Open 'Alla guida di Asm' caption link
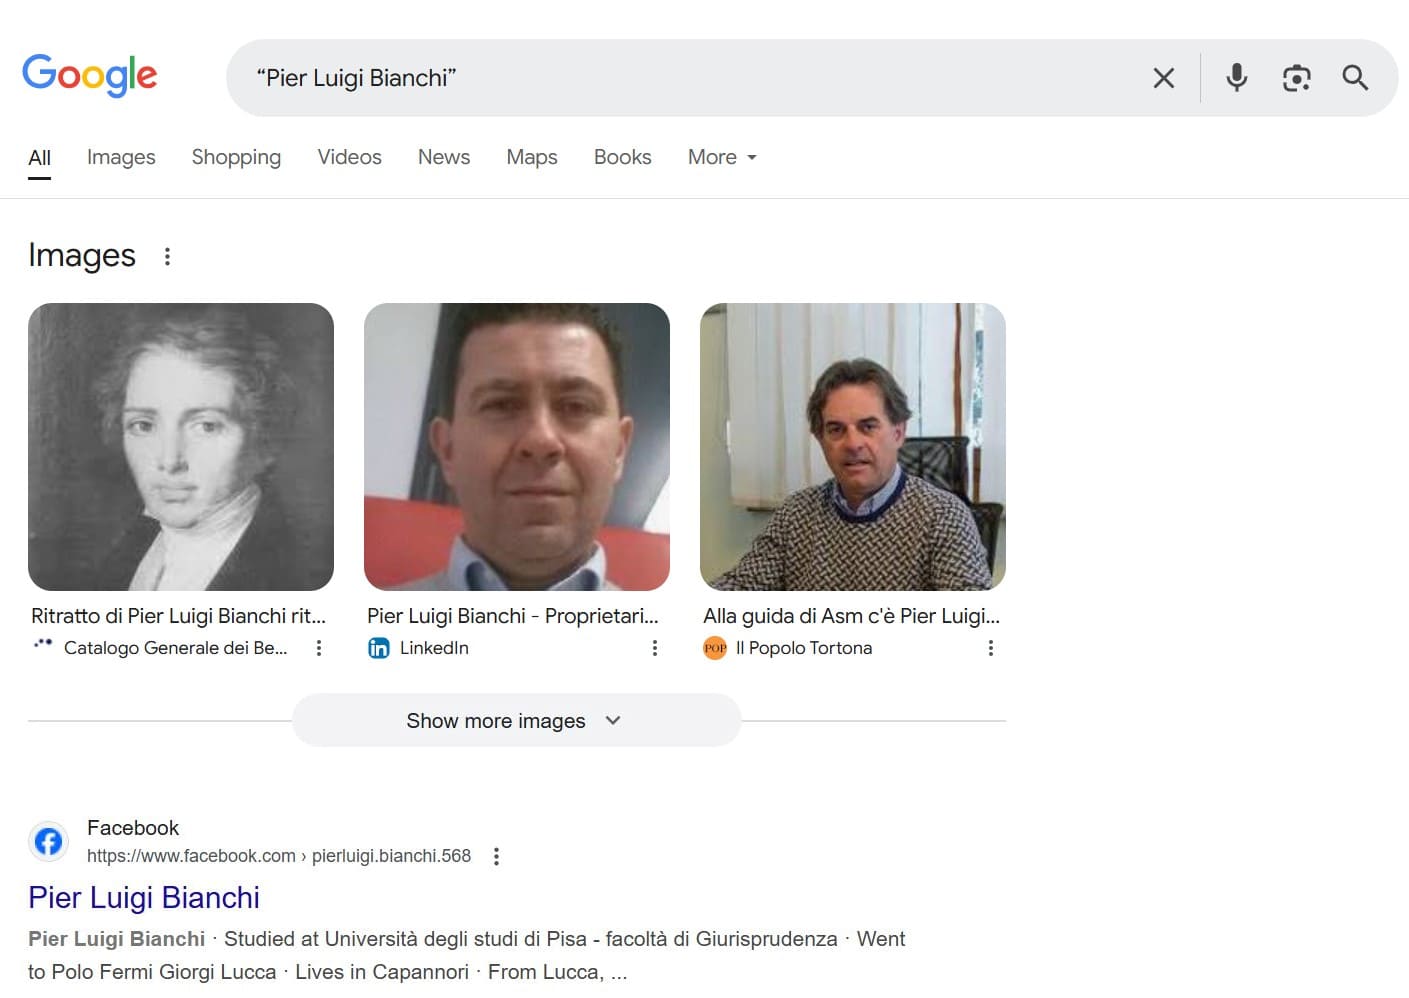Image resolution: width=1409 pixels, height=998 pixels. pos(852,616)
